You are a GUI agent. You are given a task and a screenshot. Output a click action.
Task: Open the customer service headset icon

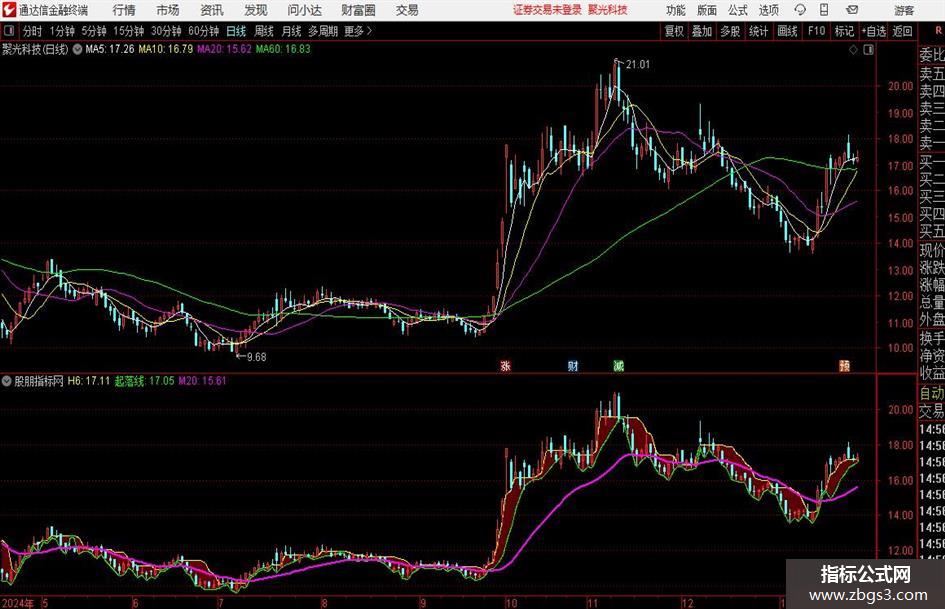tap(800, 10)
